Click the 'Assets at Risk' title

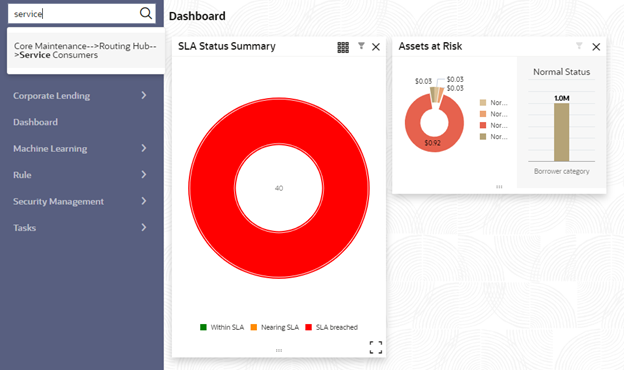coord(430,46)
